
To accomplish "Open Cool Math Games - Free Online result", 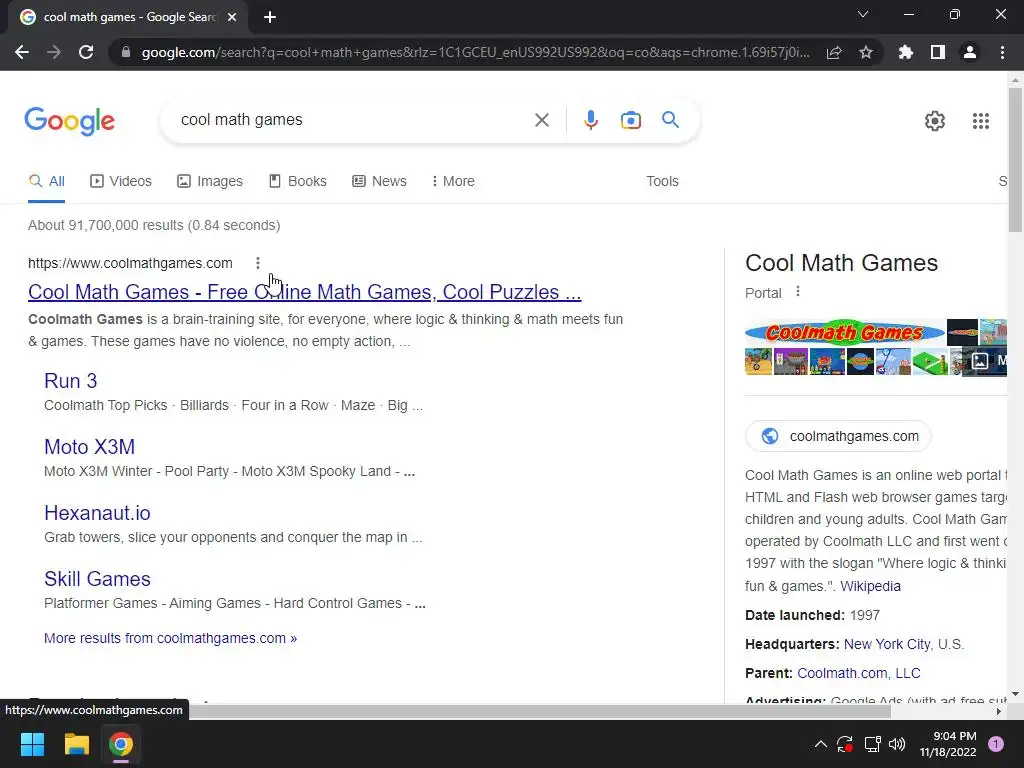I will click(304, 292).
